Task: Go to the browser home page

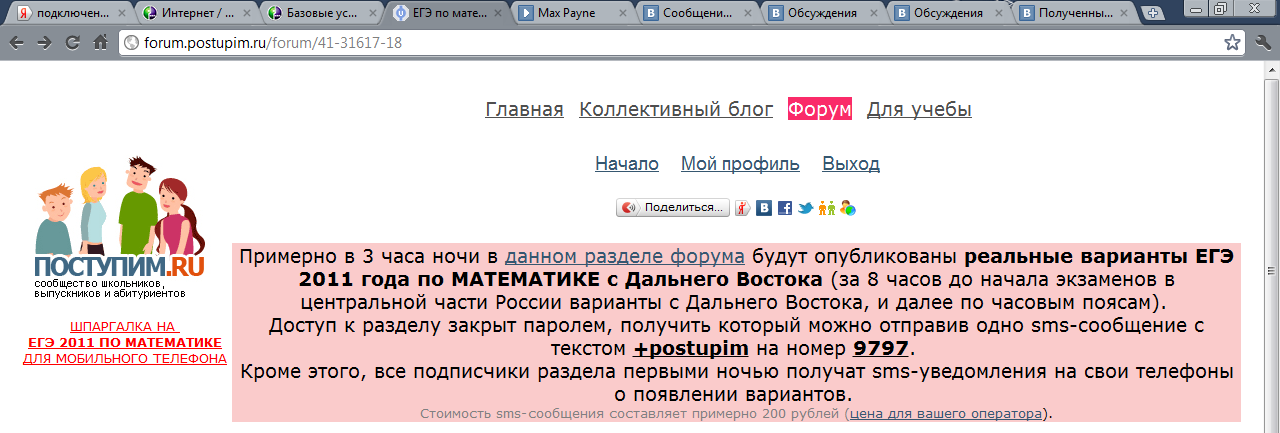Action: 100,43
